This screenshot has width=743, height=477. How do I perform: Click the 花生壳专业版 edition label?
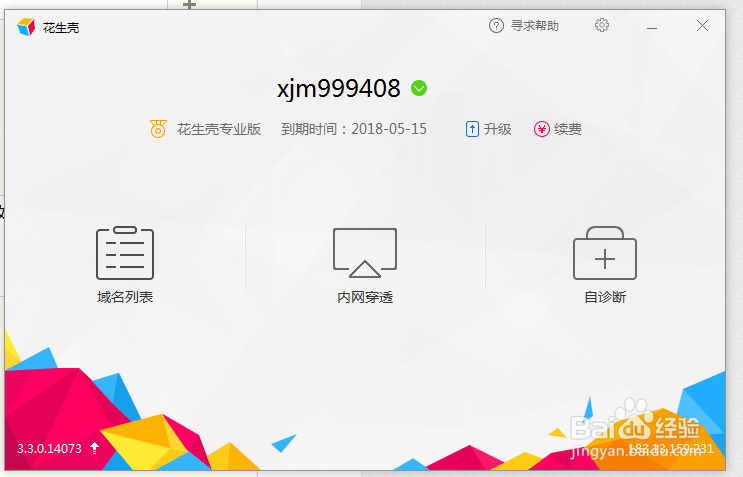point(219,129)
